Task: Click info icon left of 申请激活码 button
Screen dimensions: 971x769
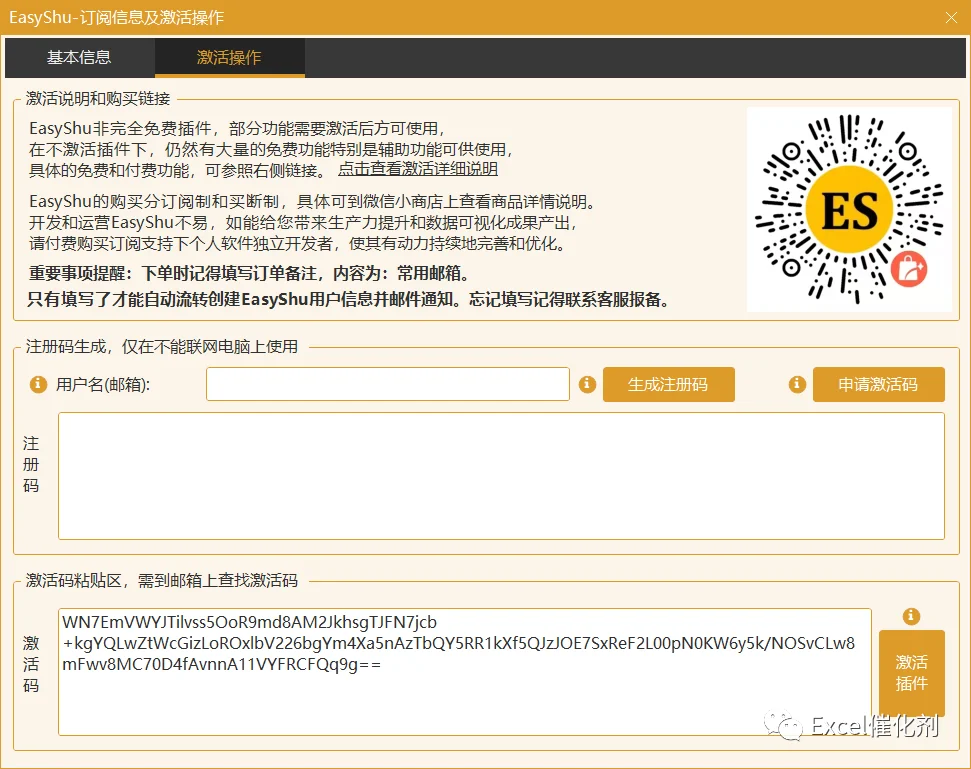Action: [797, 384]
